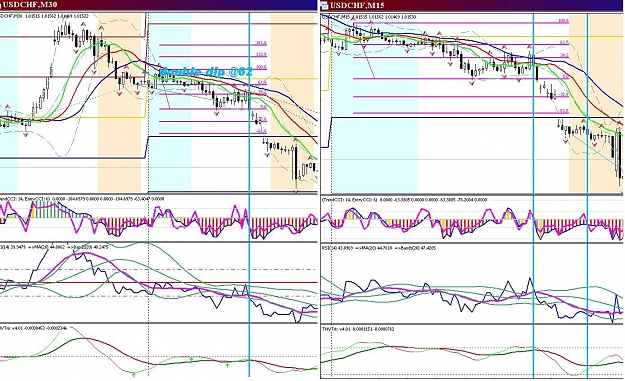Click the THVTrix indicator label in M30 window
Image resolution: width=625 pixels, height=381 pixels.
33,328
